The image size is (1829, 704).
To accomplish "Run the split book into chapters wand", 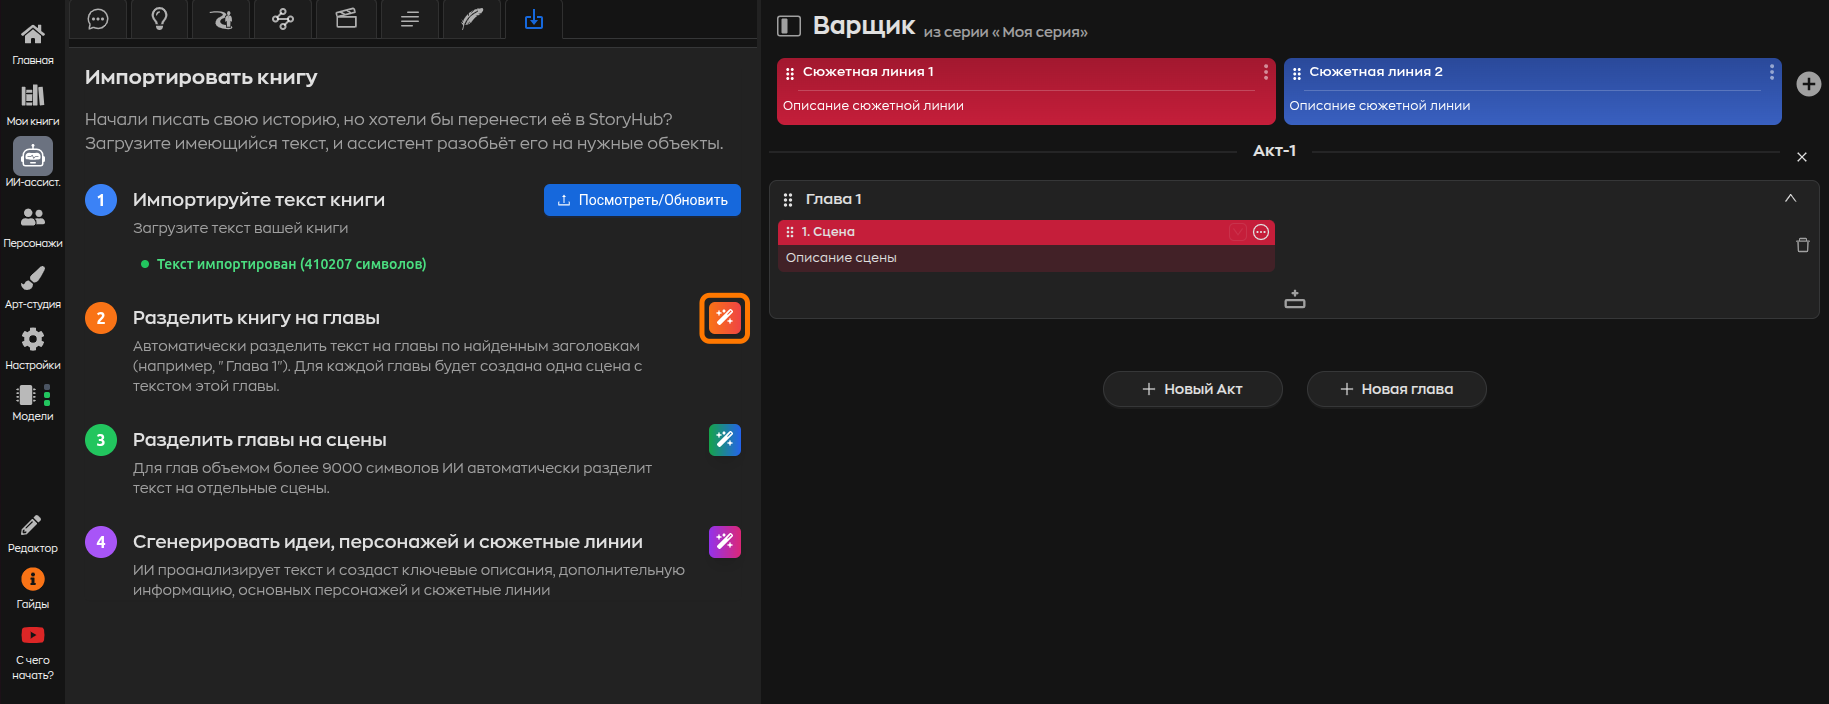I will 724,318.
